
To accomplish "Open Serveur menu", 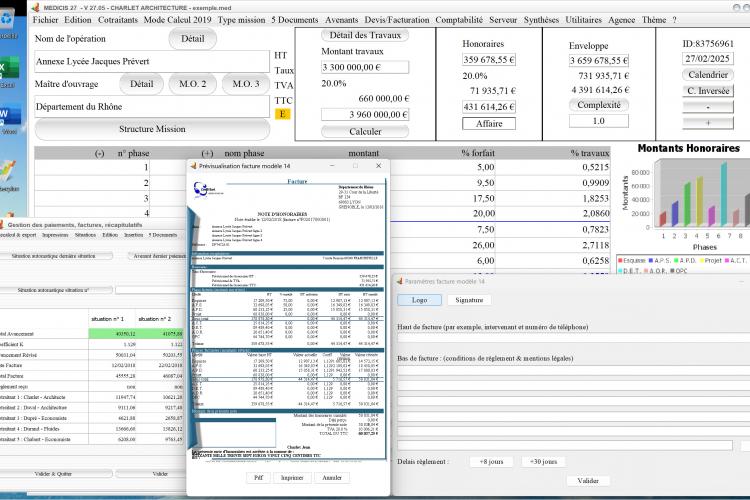I will pyautogui.click(x=503, y=20).
